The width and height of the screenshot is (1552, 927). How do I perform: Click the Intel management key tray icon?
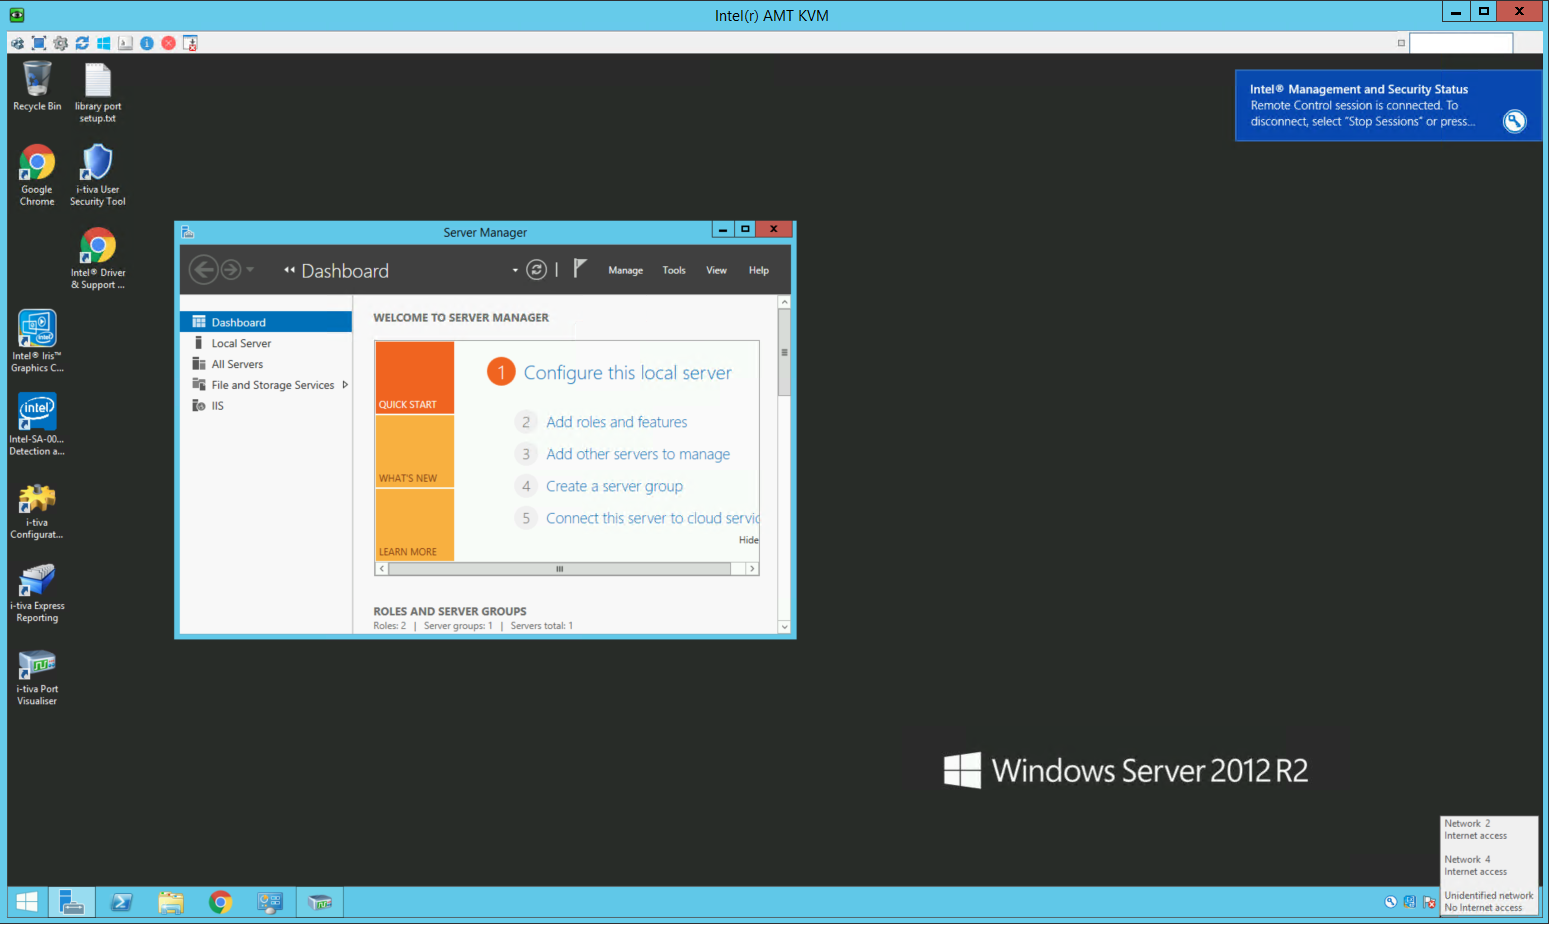pyautogui.click(x=1390, y=903)
